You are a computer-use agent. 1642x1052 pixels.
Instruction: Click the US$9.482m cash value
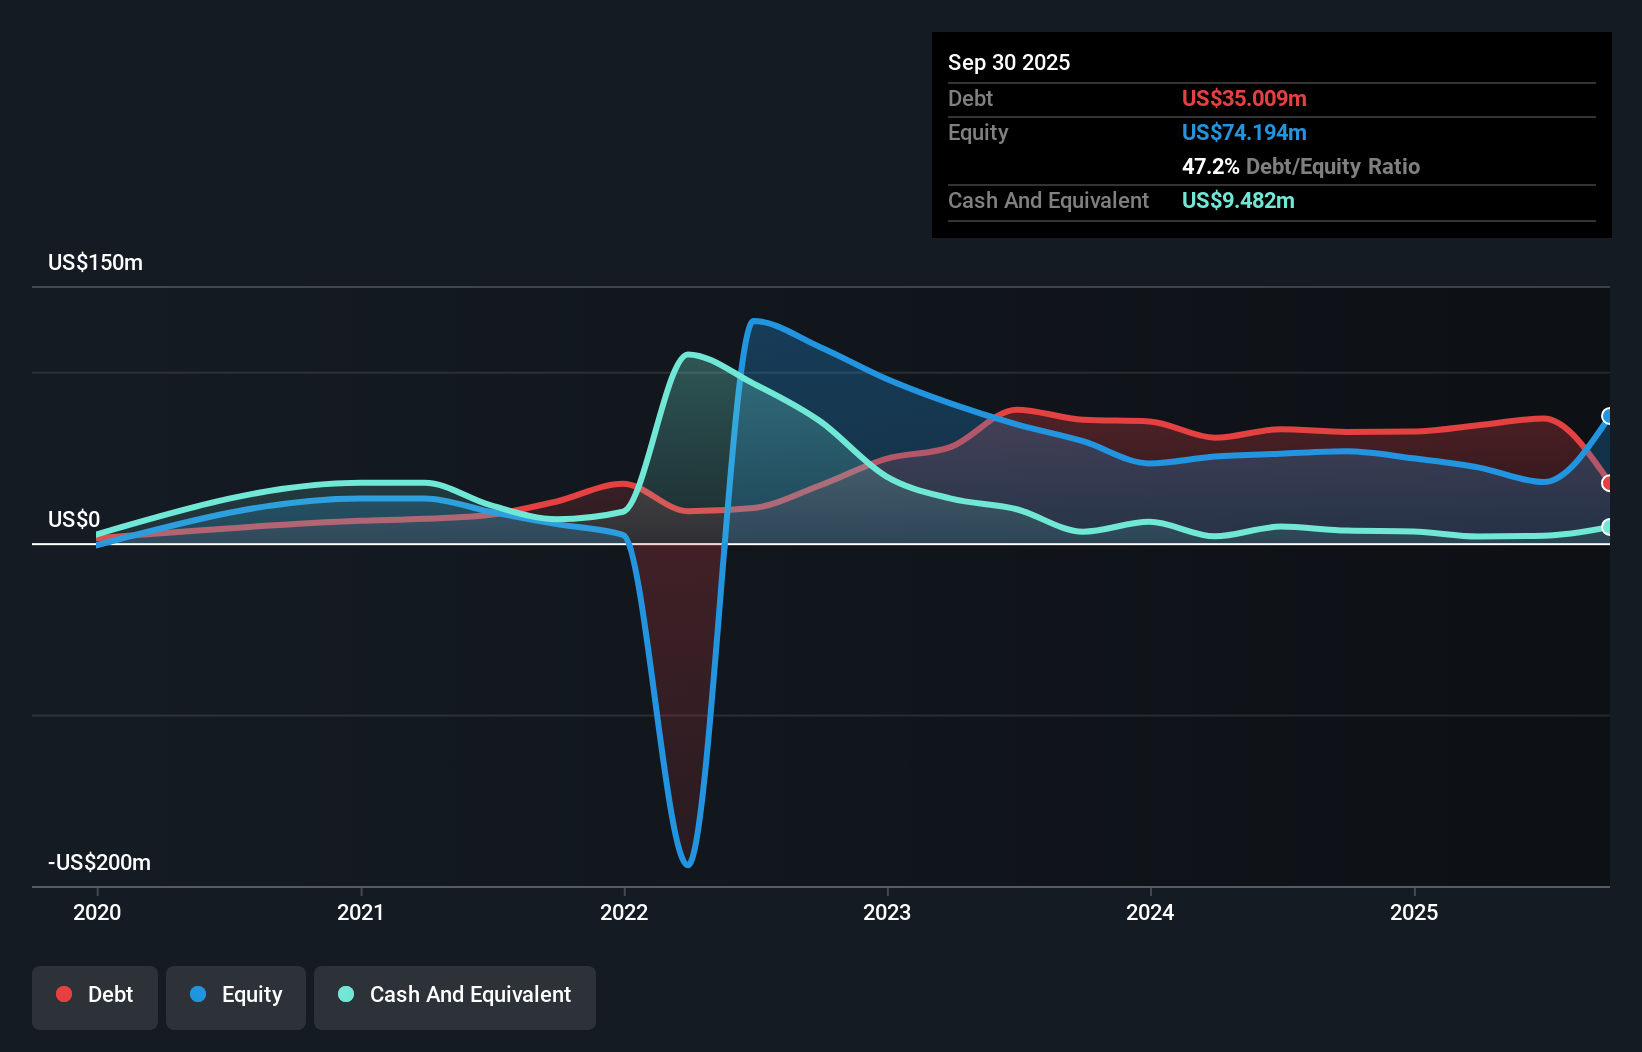click(x=1238, y=200)
